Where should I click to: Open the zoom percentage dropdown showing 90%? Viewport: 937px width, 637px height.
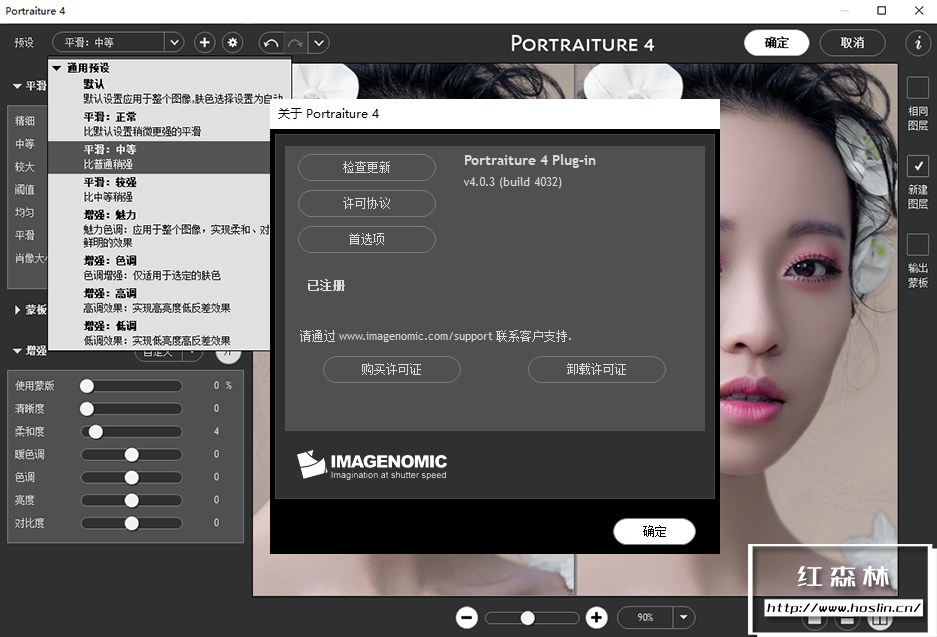pos(656,617)
